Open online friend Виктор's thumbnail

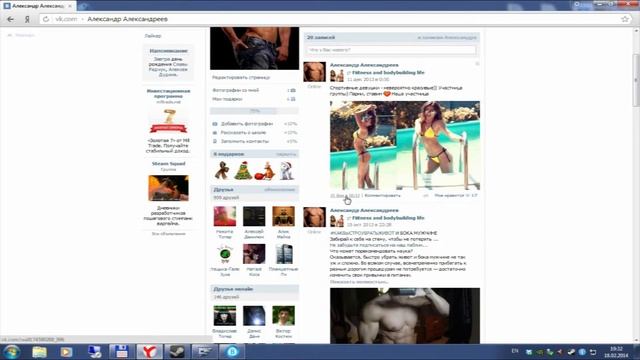[283, 316]
